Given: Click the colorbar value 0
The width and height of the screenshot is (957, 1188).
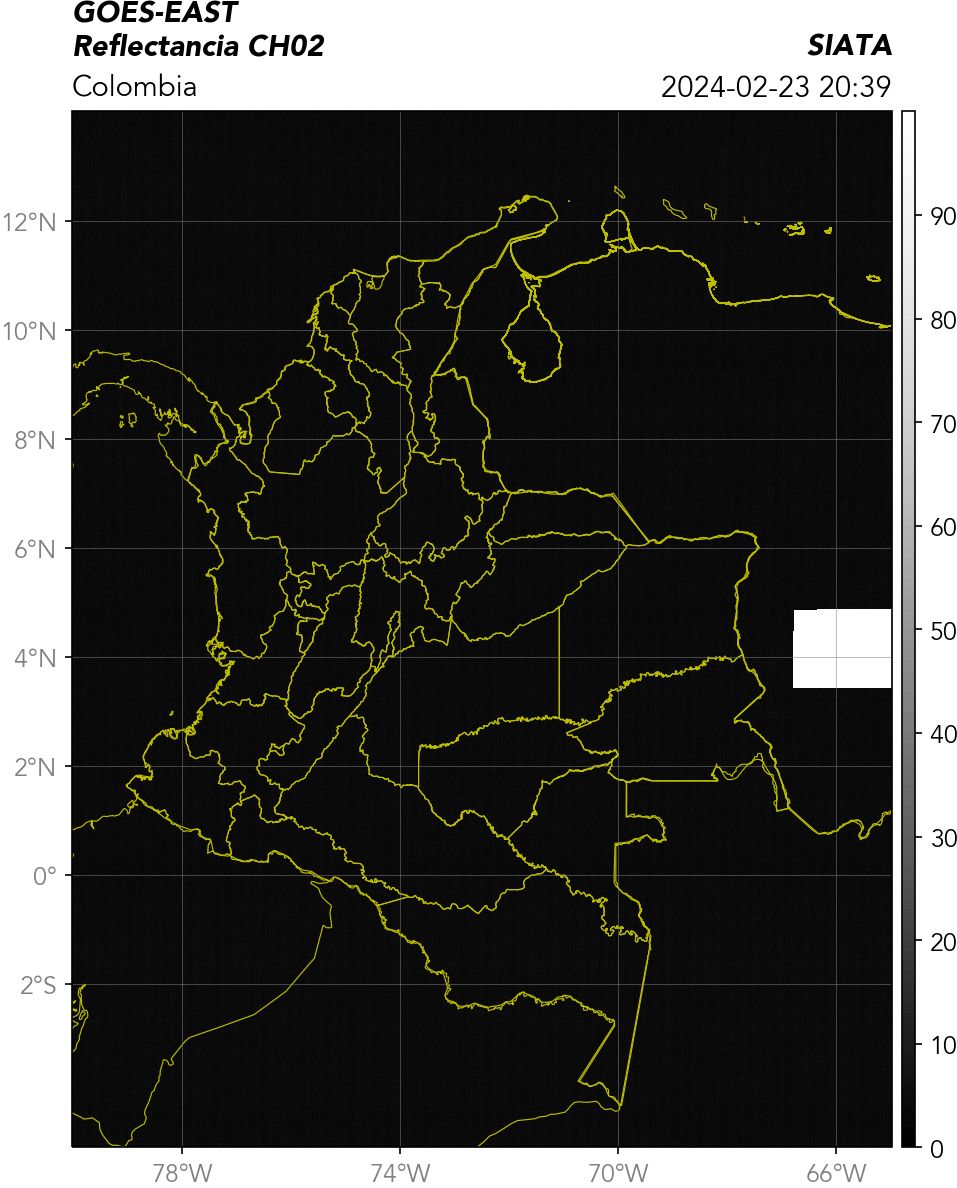Looking at the screenshot, I should 937,1149.
